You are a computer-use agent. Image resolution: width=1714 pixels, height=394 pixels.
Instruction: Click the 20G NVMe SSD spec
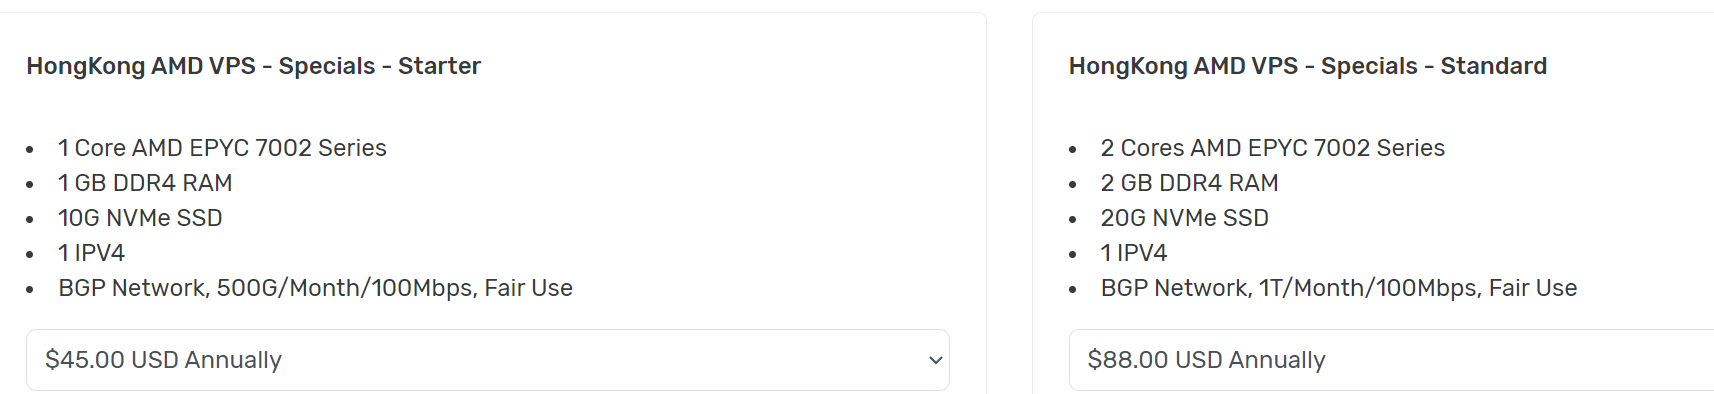point(1184,218)
